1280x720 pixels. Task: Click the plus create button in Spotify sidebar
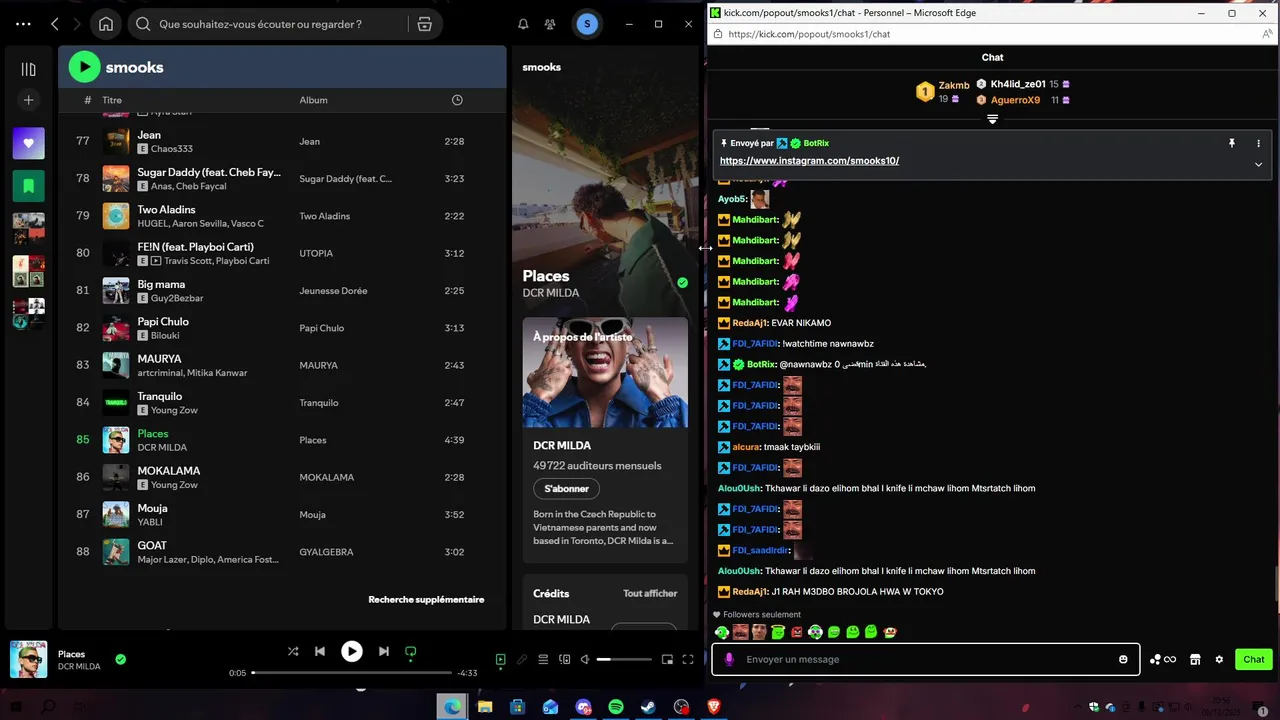coord(28,100)
